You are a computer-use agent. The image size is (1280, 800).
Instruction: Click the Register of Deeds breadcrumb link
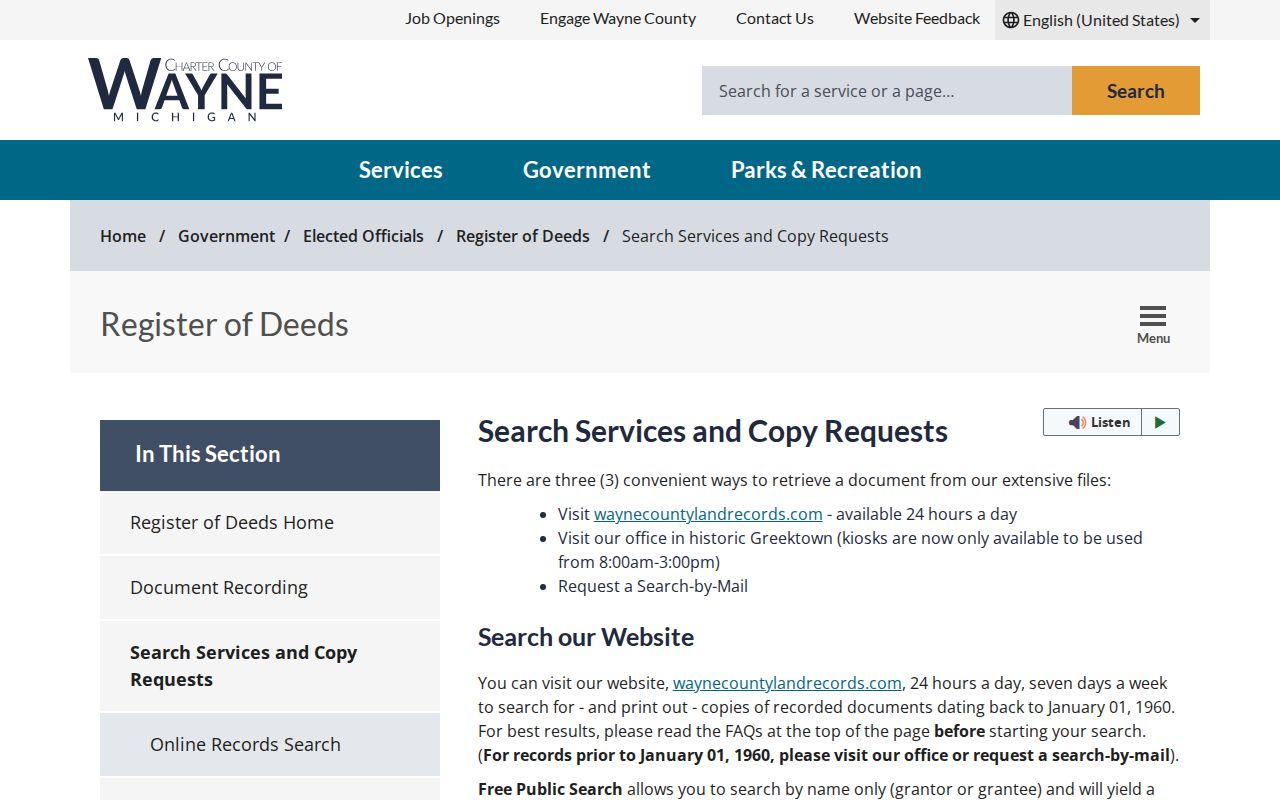(x=523, y=236)
